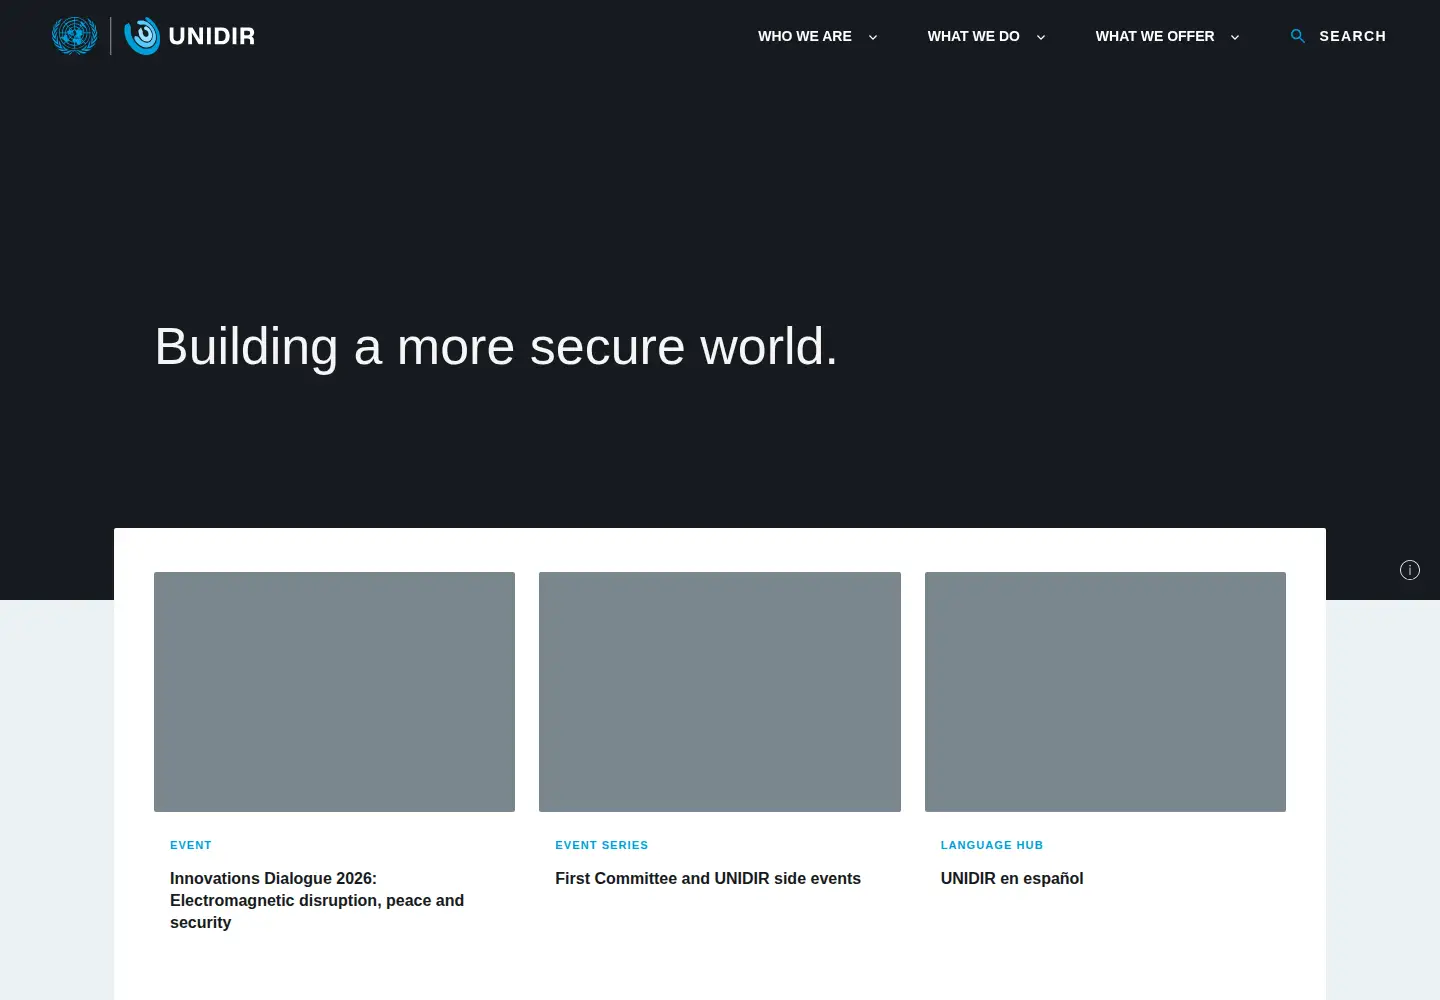Click the EVENT category label
The height and width of the screenshot is (1000, 1440).
(191, 845)
